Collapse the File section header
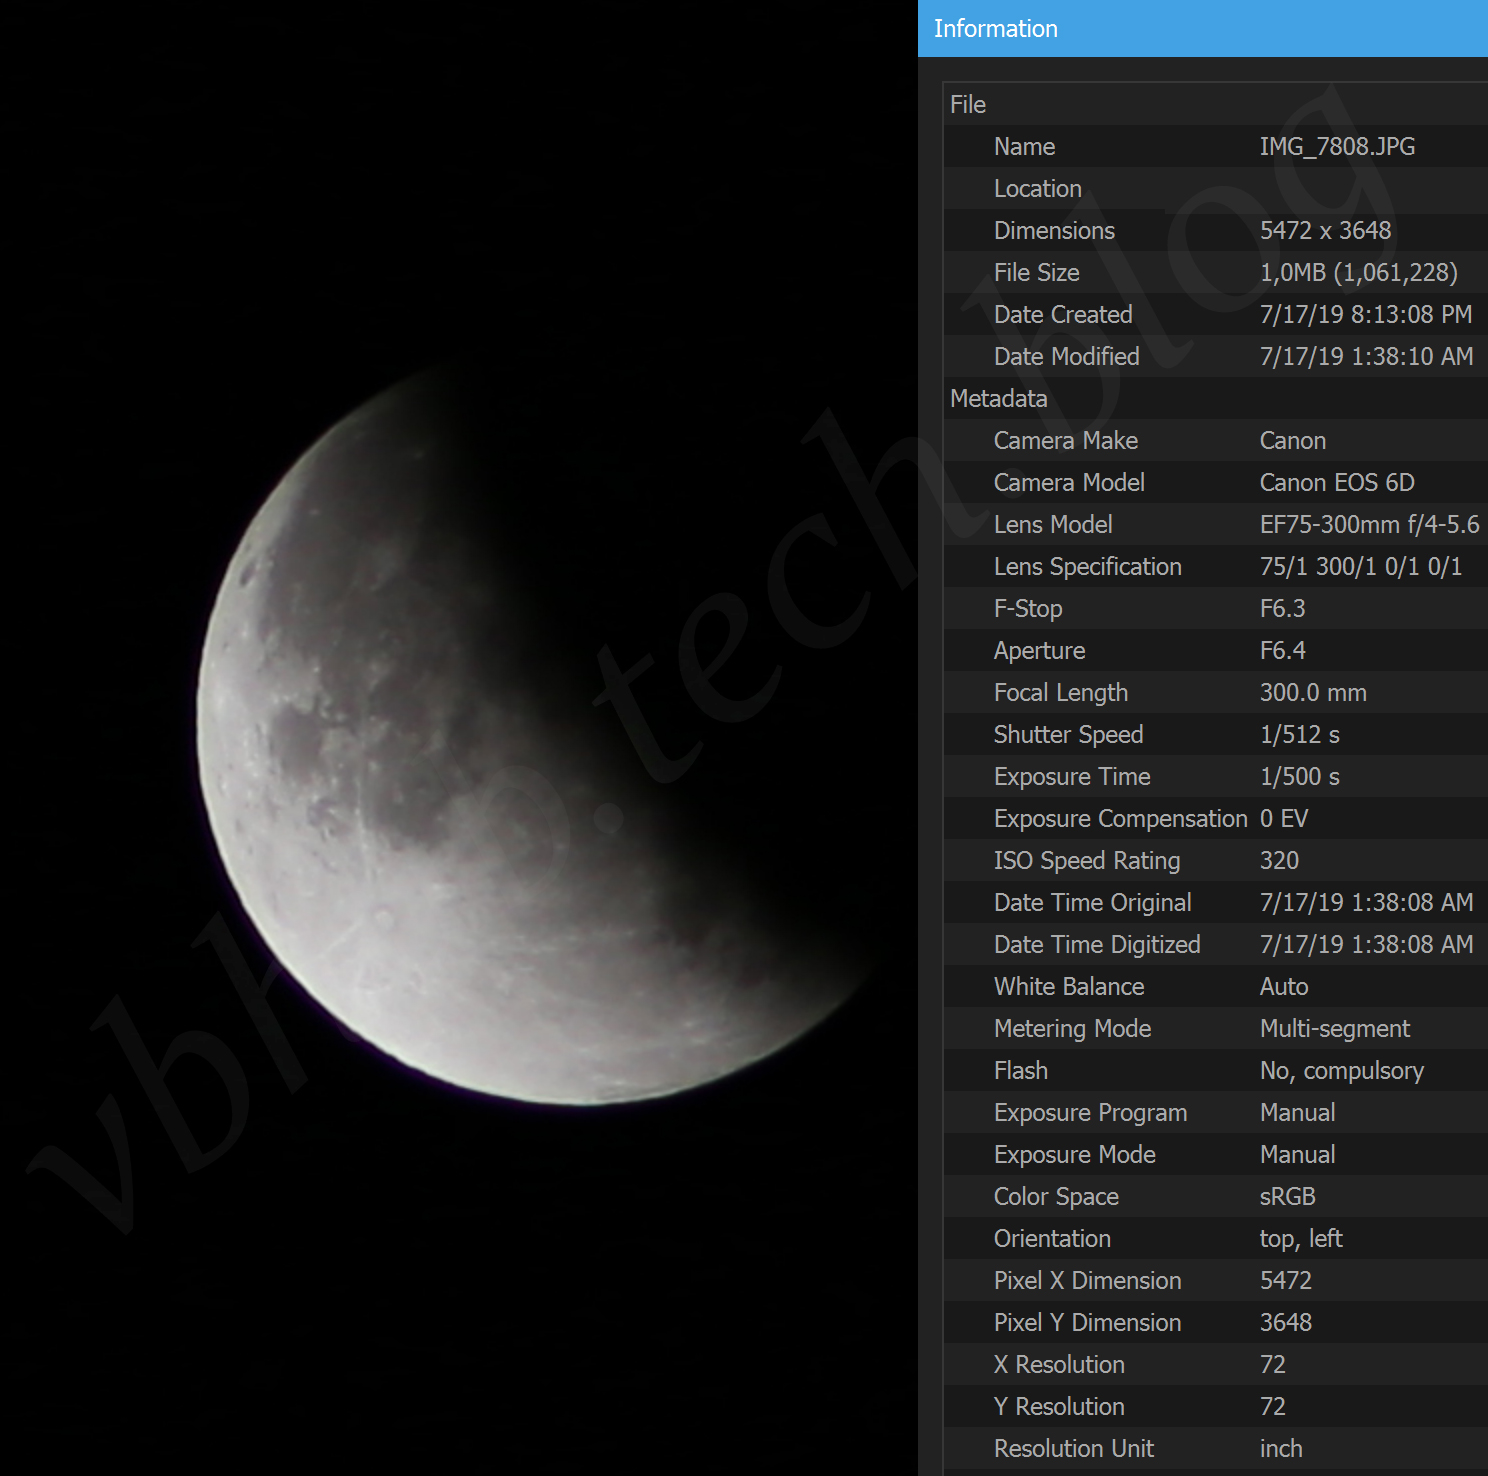This screenshot has height=1476, width=1488. (968, 105)
